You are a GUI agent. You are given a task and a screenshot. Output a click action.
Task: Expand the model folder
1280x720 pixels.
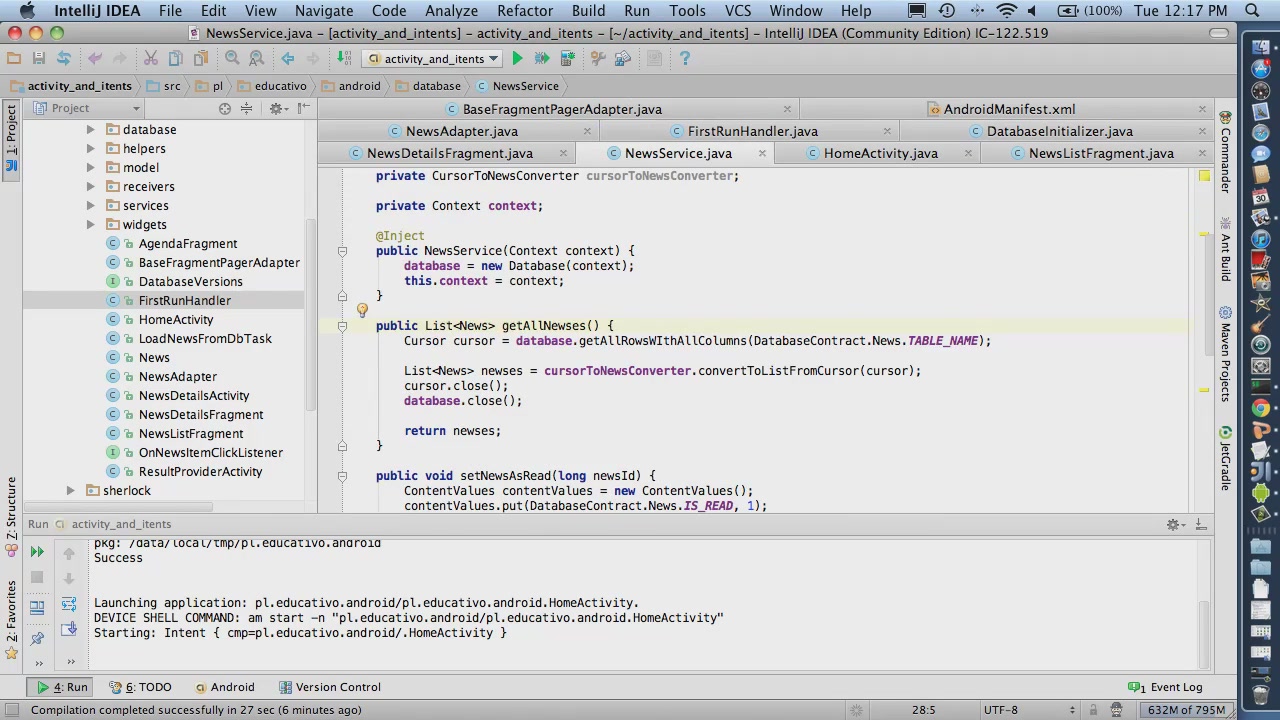coord(90,168)
